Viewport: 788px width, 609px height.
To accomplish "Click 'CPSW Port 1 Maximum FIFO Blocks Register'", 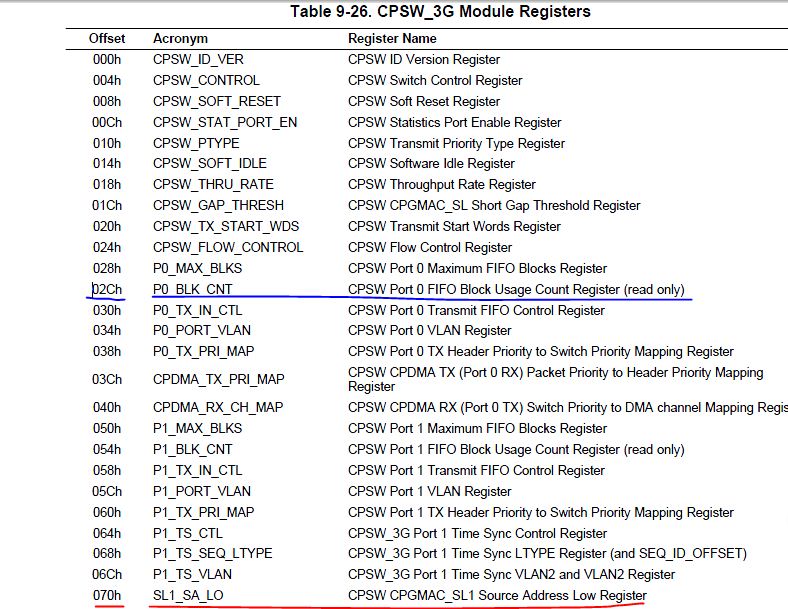I will pos(477,429).
